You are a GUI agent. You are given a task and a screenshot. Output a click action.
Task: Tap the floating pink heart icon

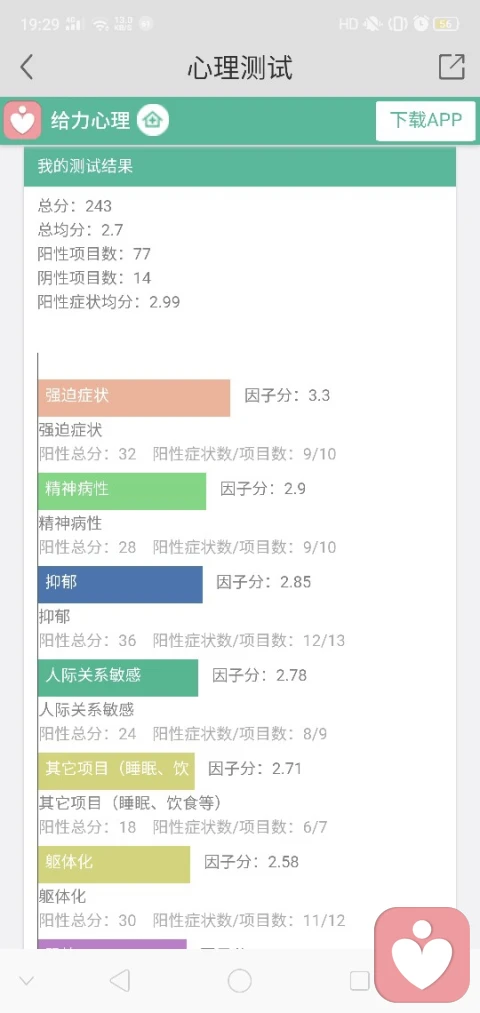point(423,955)
